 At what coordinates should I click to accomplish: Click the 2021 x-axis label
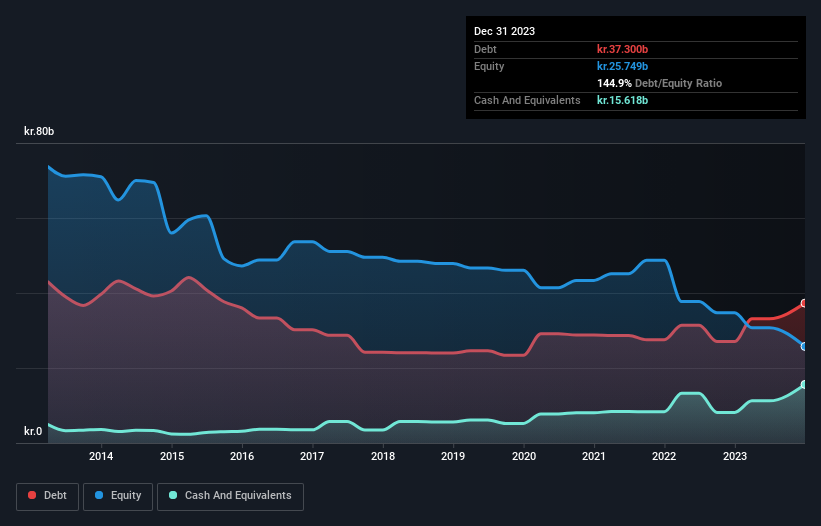[x=594, y=456]
